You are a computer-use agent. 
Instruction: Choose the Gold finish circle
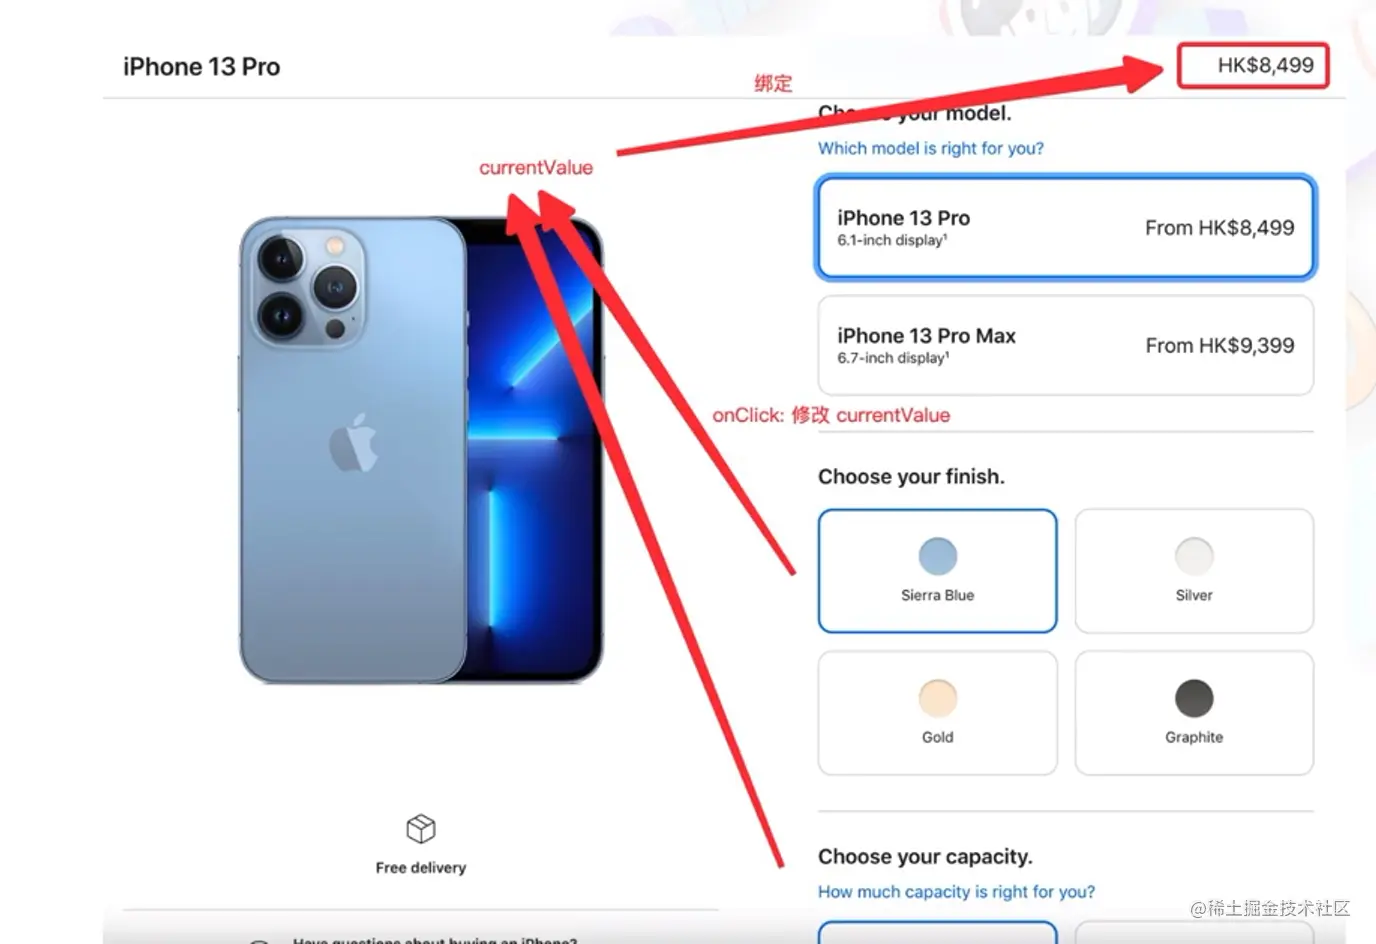pos(937,698)
